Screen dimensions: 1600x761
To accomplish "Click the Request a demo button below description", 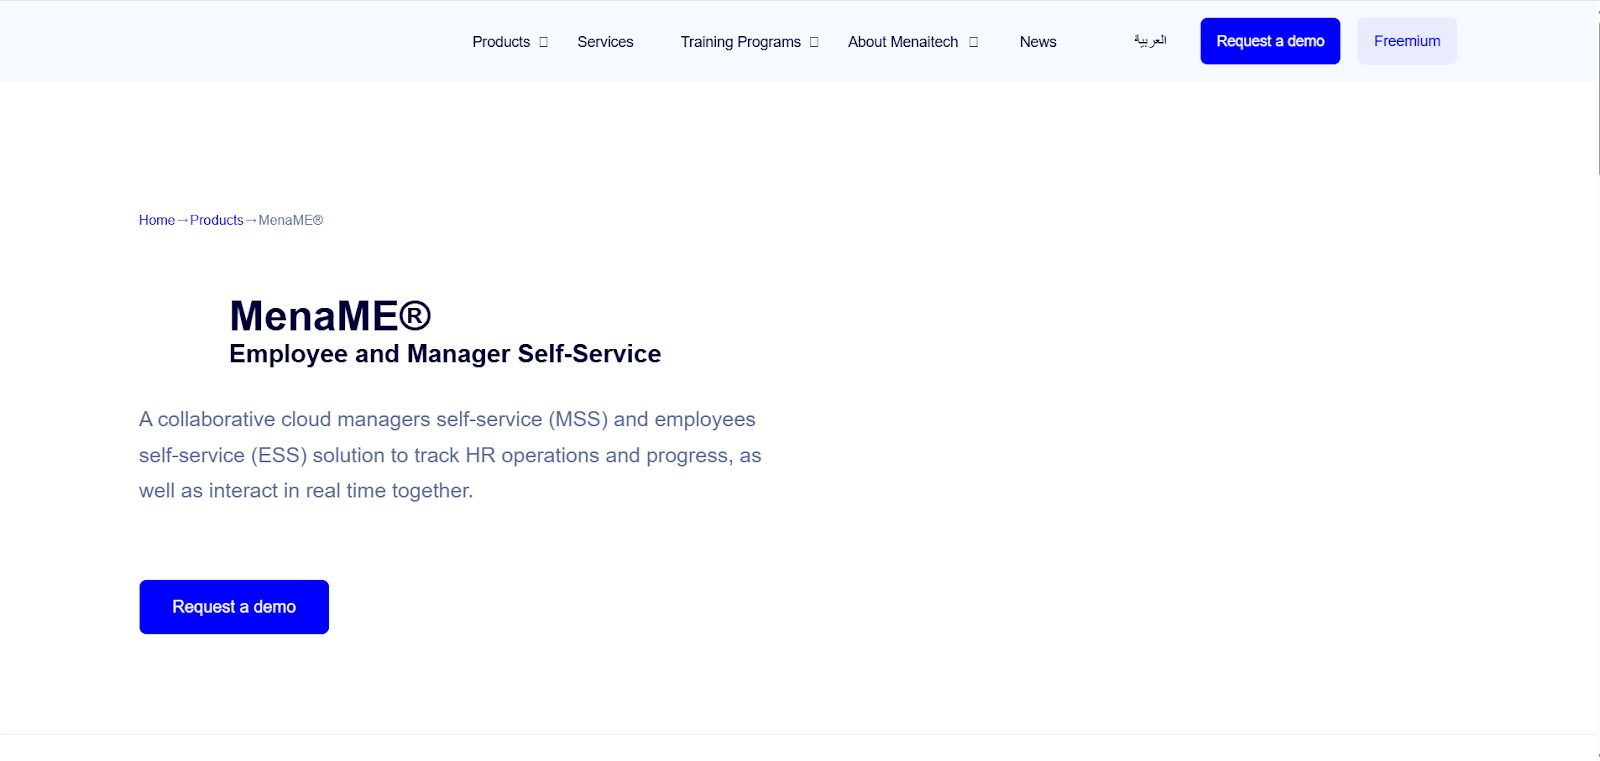I will click(234, 607).
